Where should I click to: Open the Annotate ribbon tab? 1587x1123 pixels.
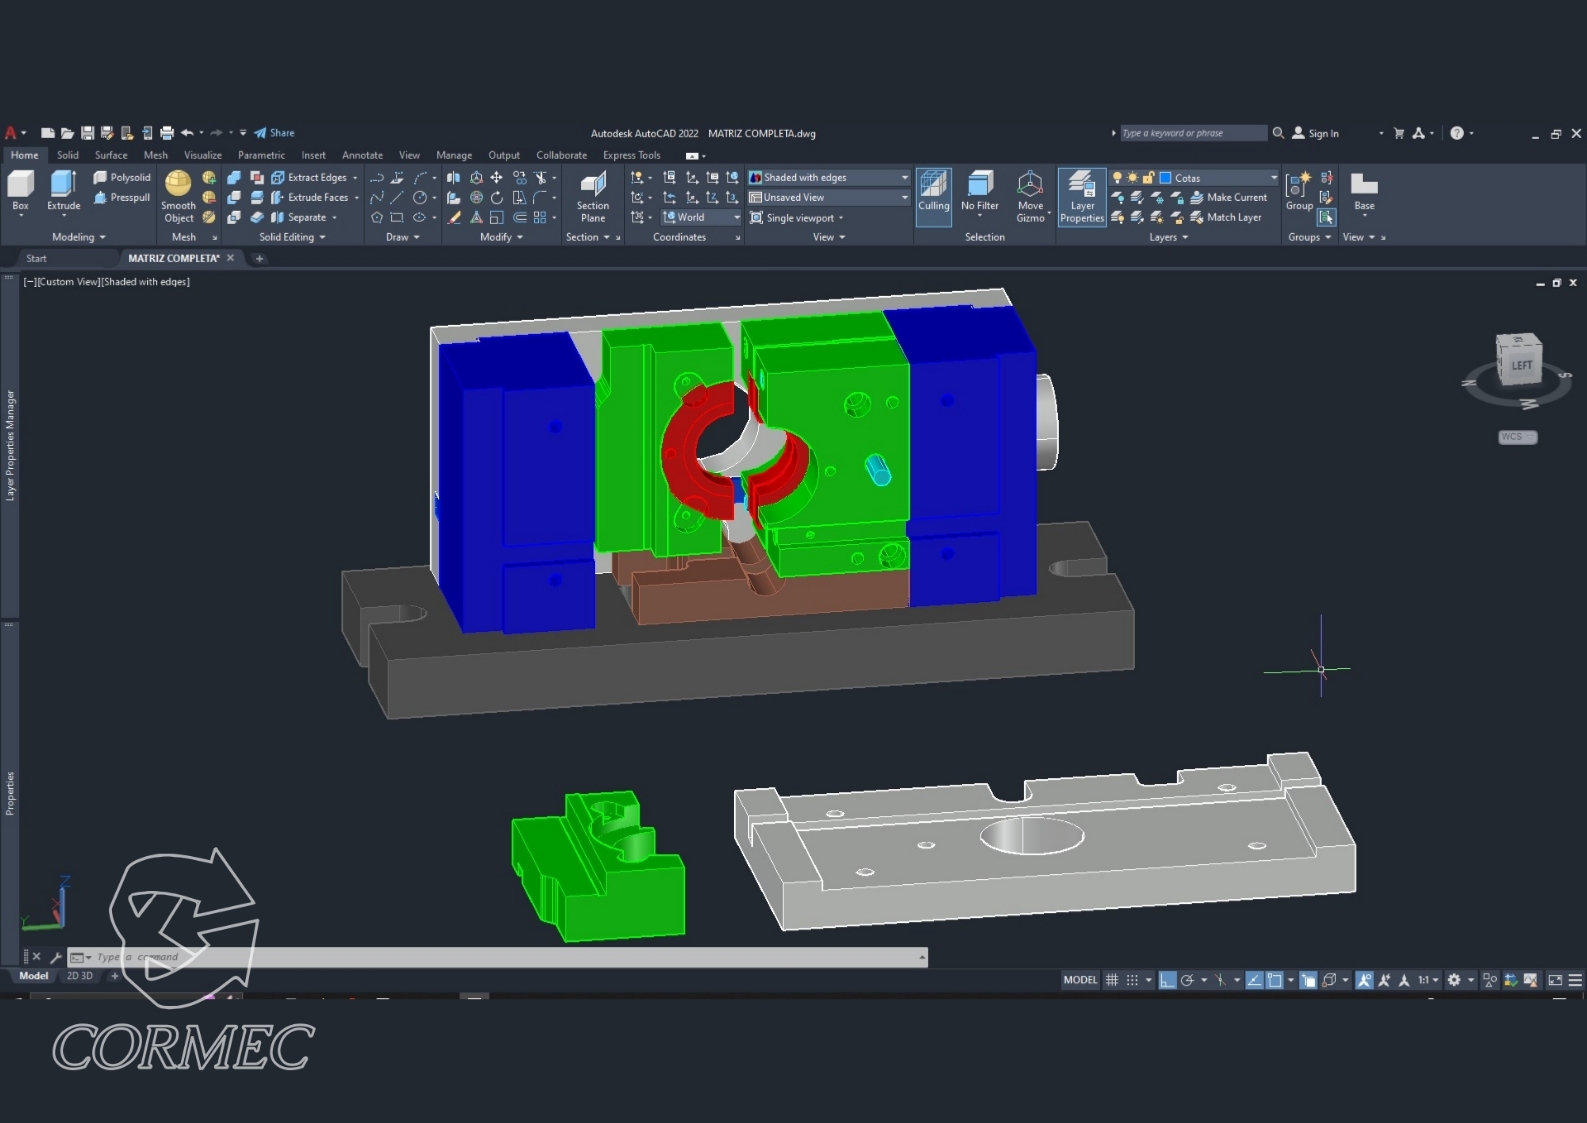pos(362,155)
